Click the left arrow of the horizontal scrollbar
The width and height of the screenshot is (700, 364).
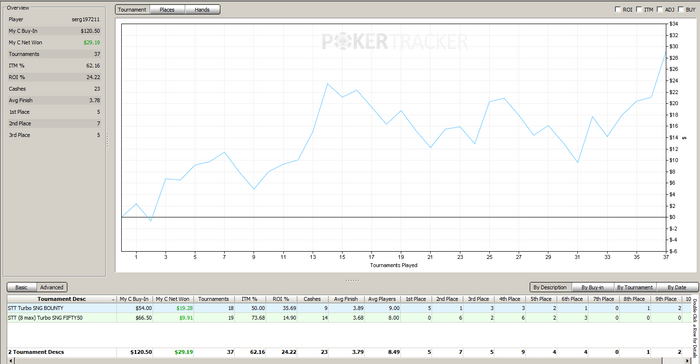[x=11, y=360]
